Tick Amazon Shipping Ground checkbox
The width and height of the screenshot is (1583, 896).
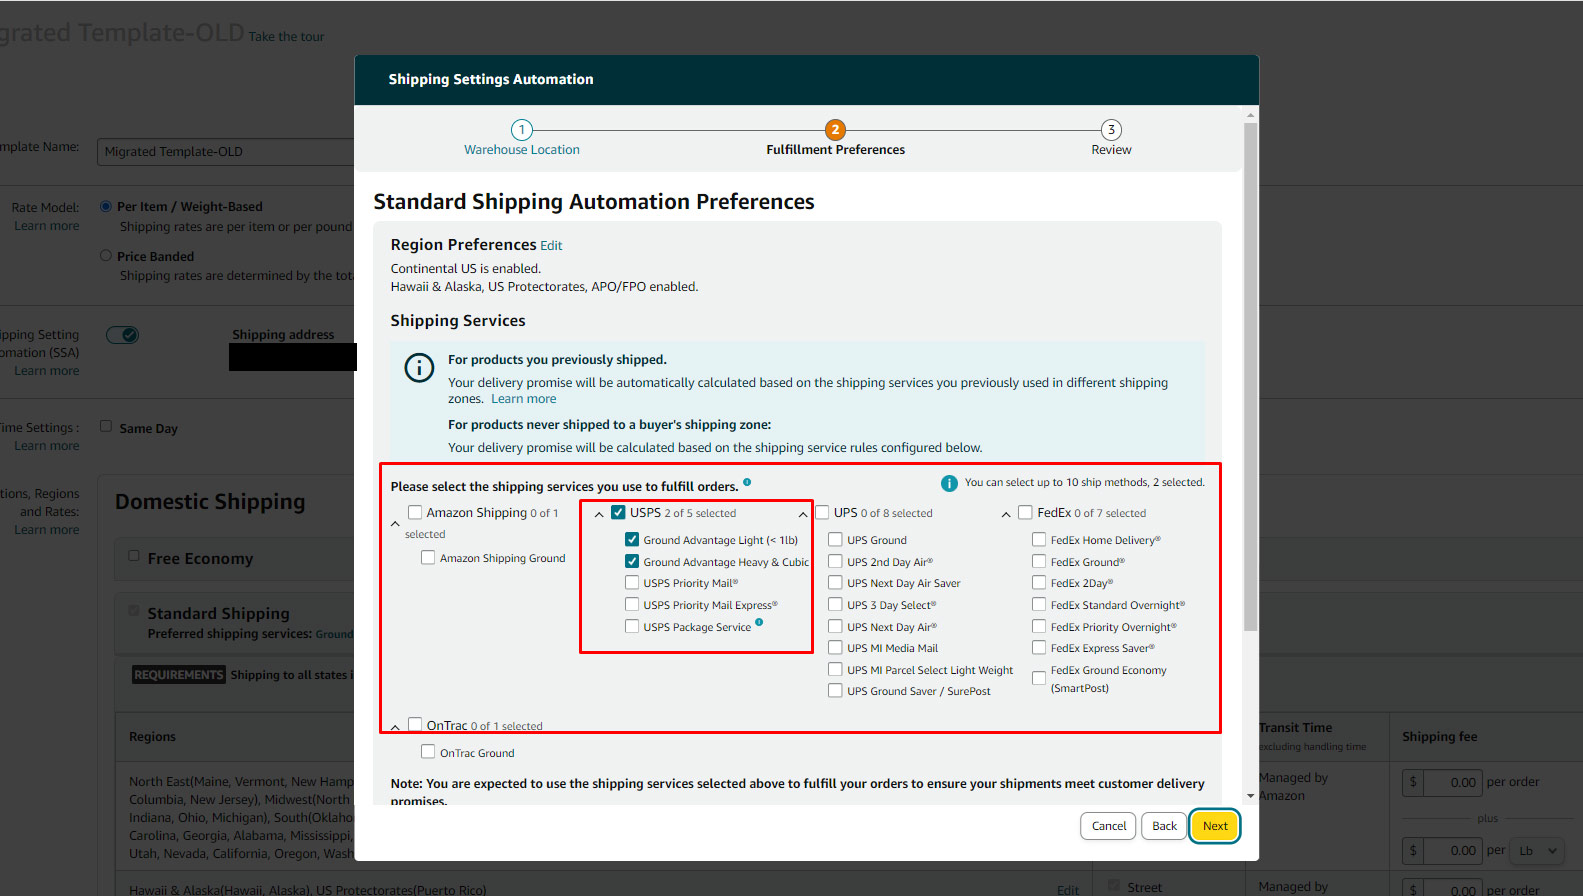tap(428, 557)
